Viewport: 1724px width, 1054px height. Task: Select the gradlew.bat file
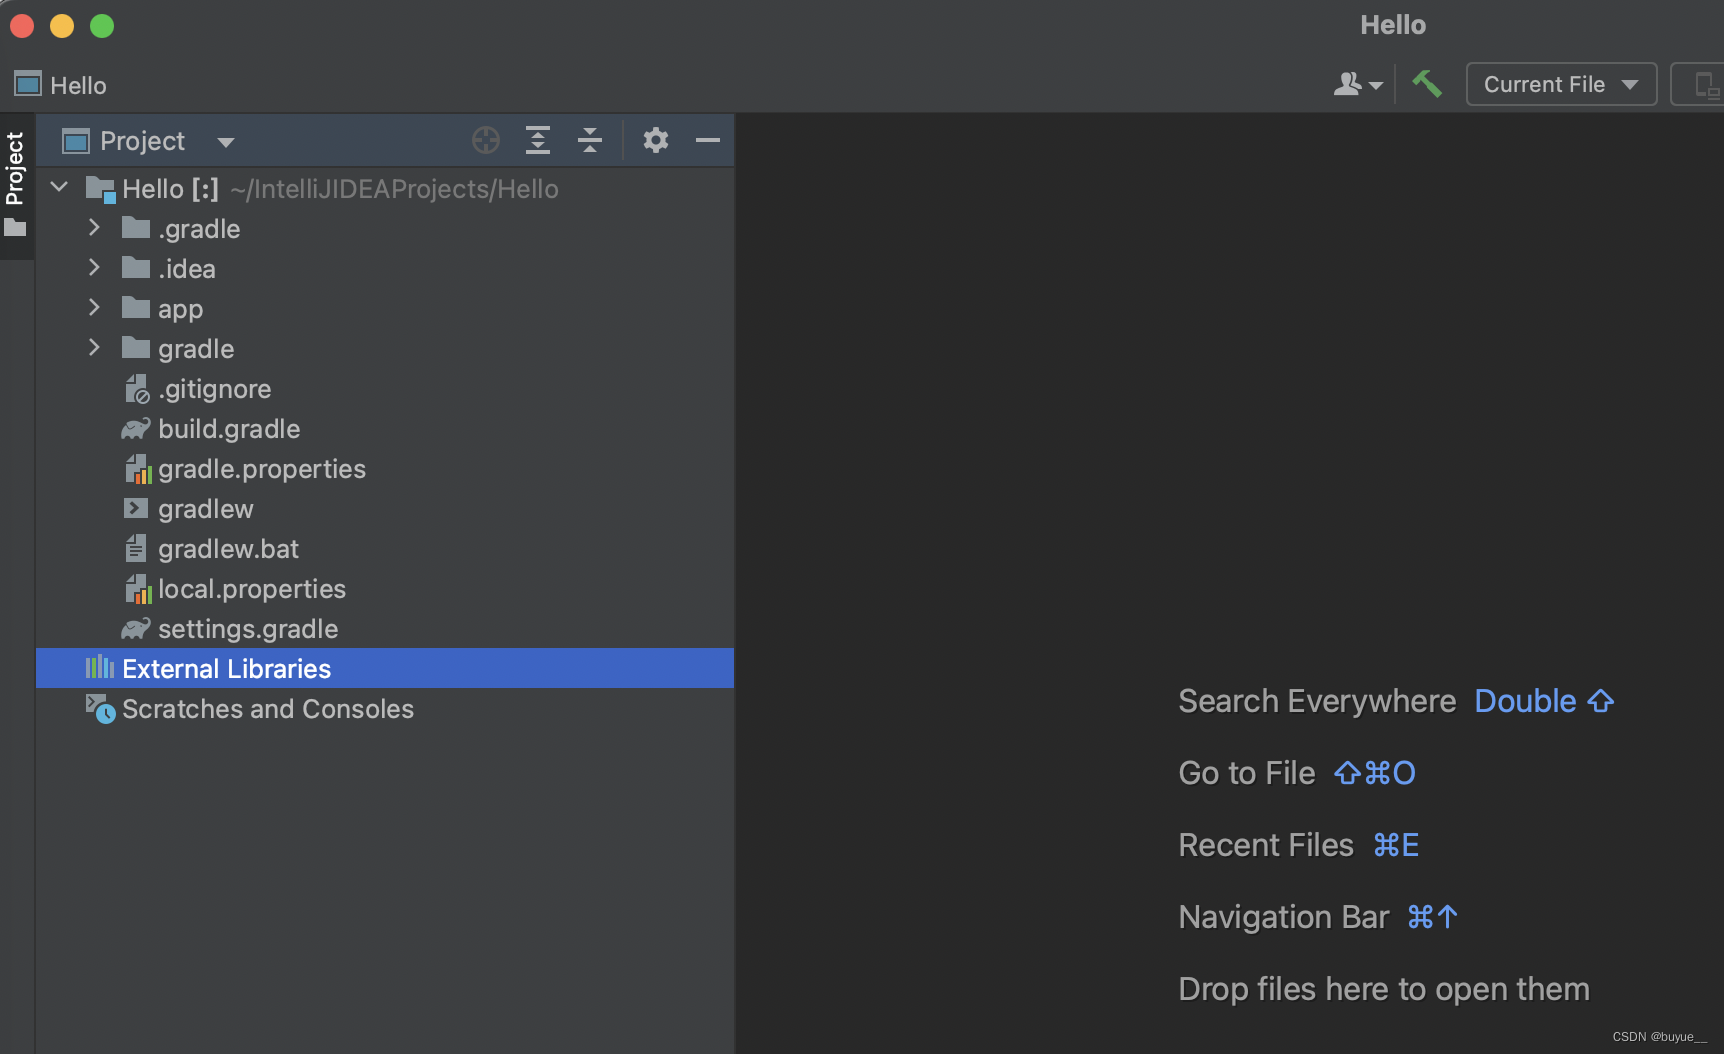point(228,549)
